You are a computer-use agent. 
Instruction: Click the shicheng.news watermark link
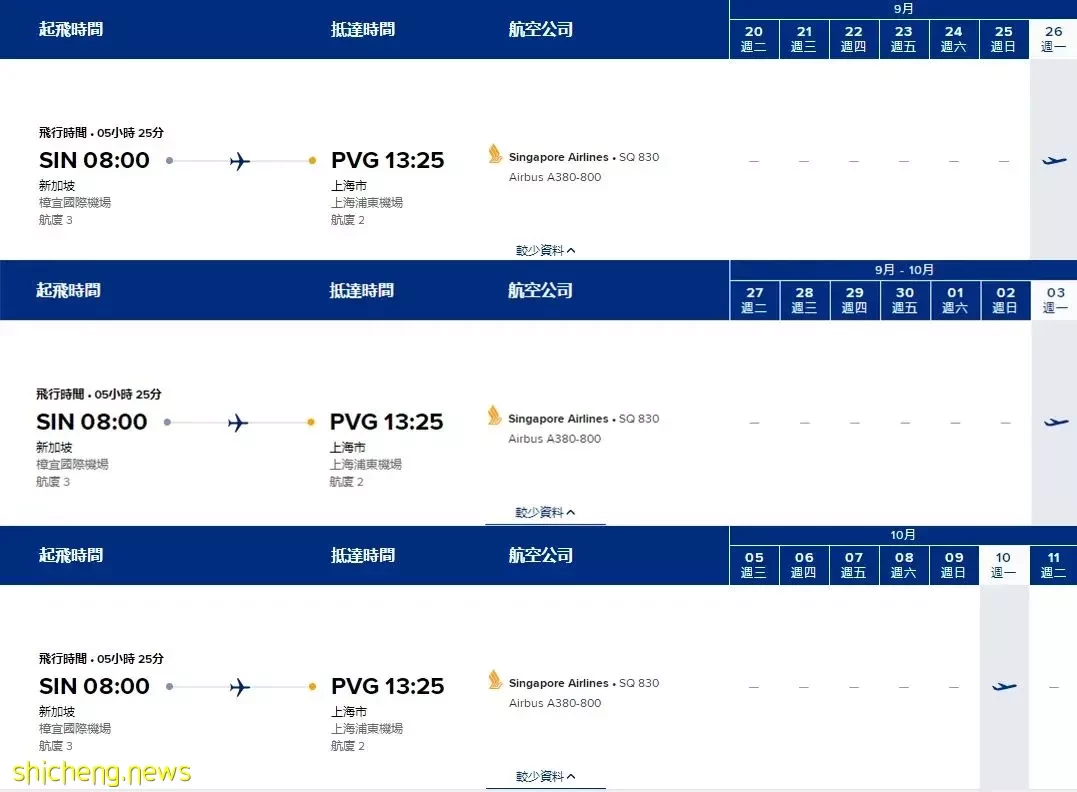pos(102,772)
